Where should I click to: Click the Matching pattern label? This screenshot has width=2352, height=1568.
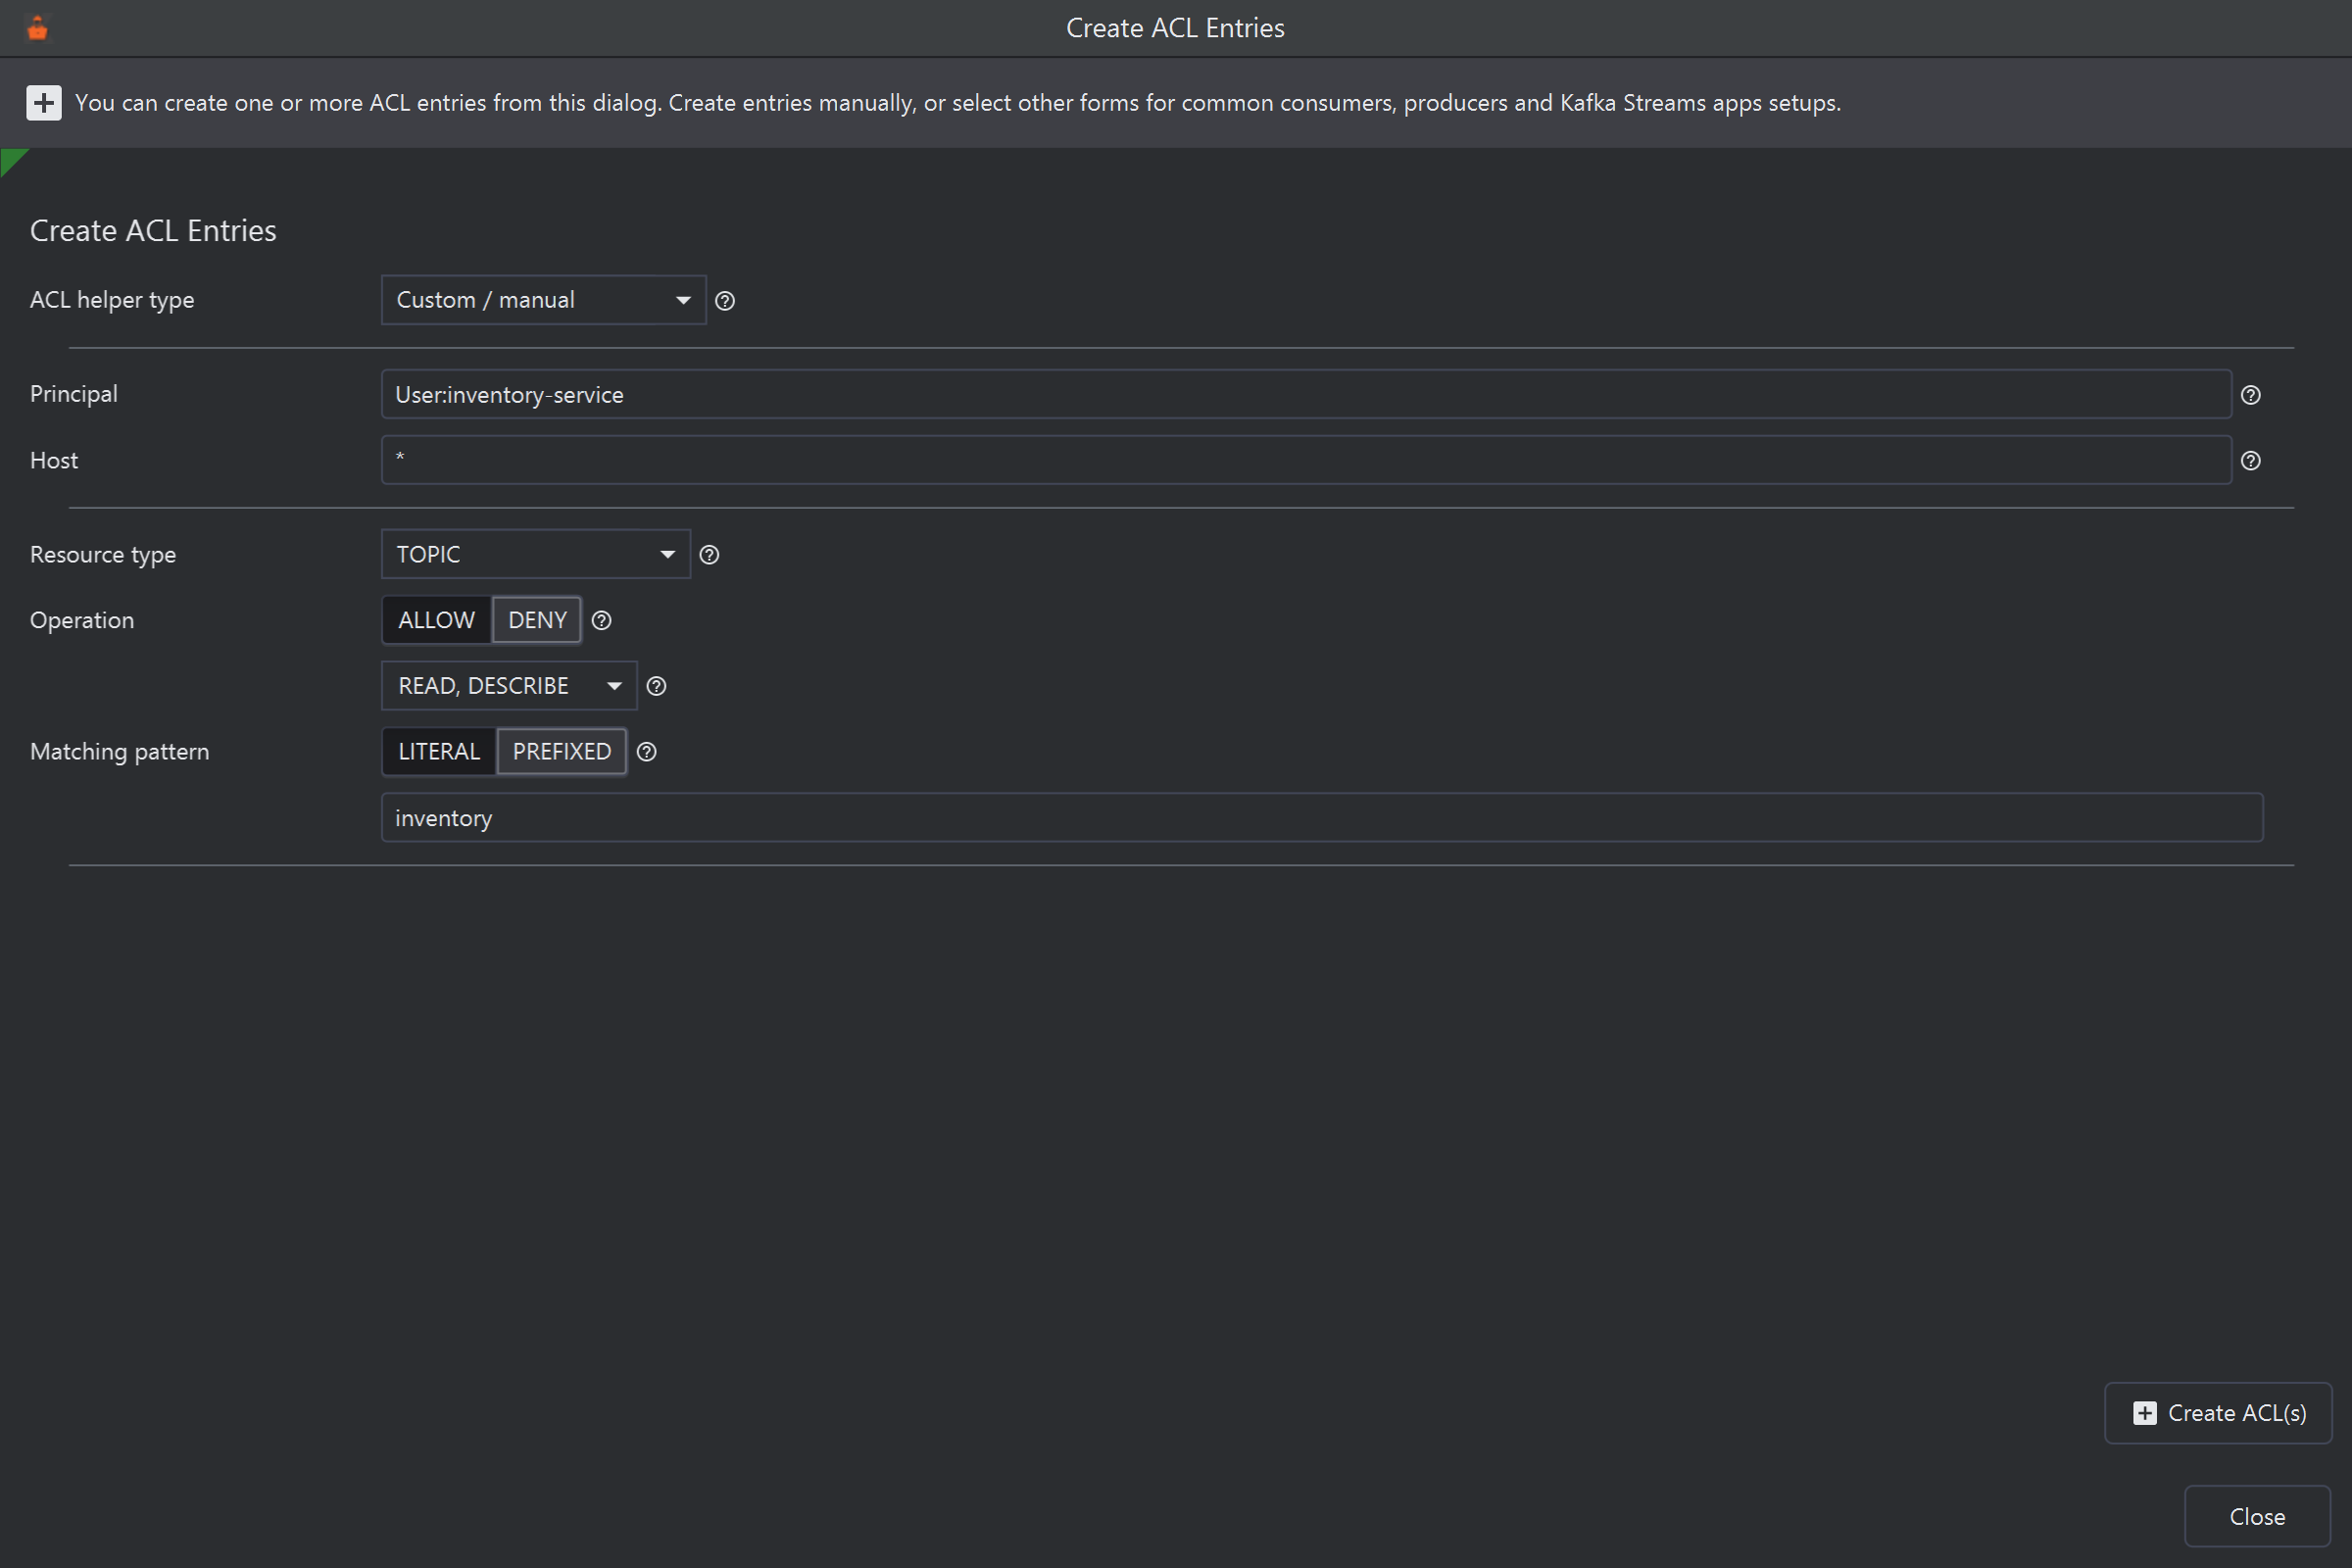point(120,752)
